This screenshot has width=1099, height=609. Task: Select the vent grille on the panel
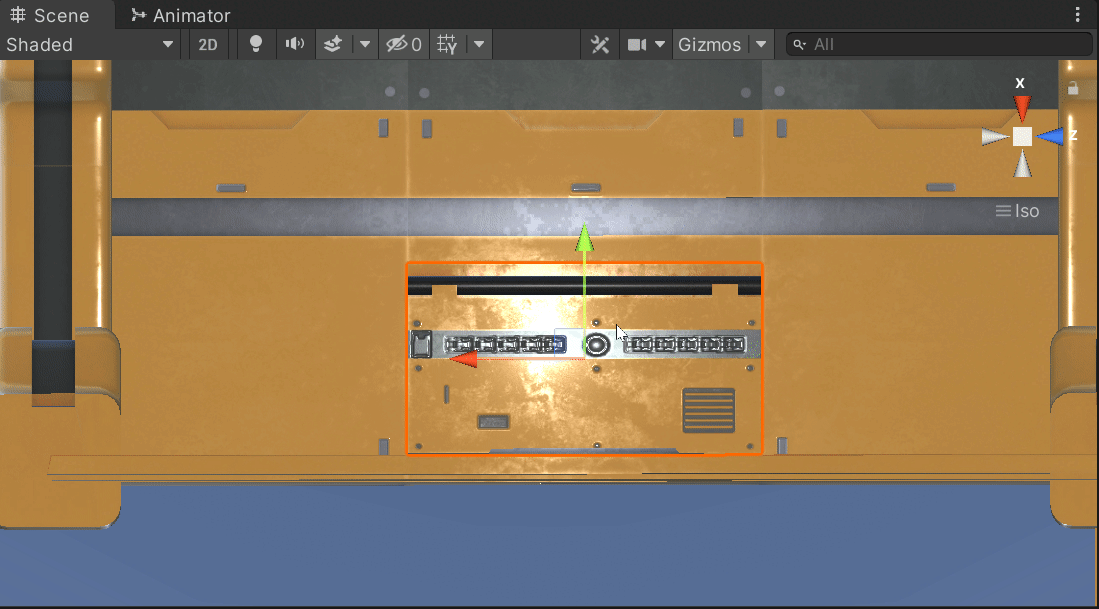pos(709,410)
